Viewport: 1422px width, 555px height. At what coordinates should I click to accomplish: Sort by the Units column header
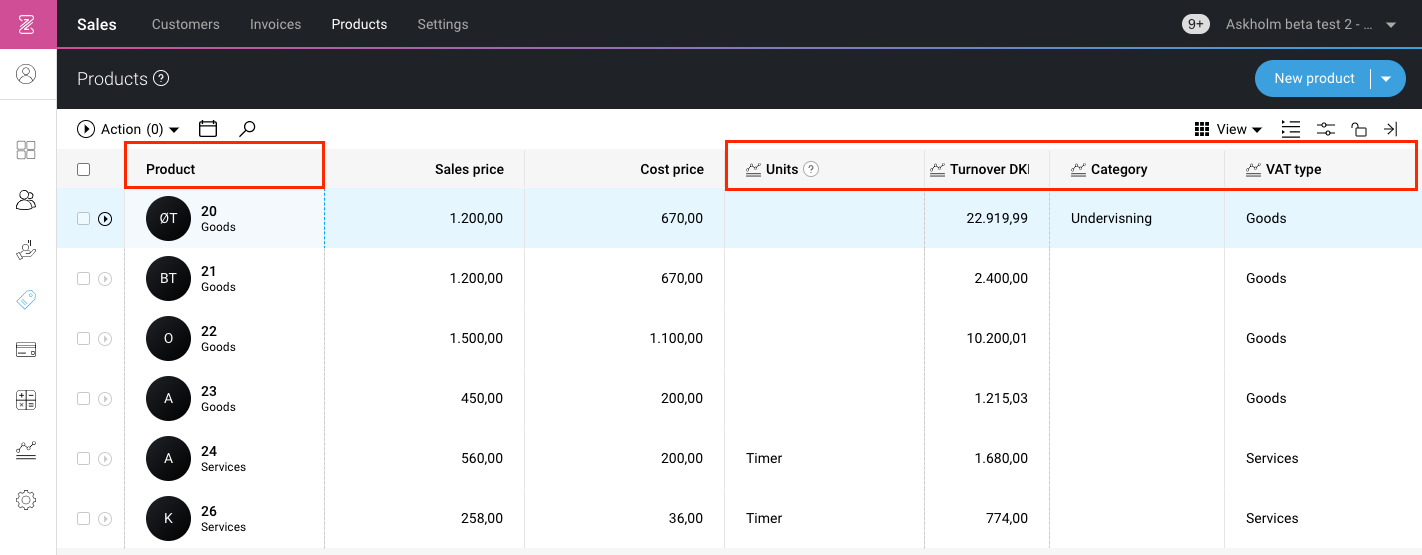click(782, 169)
